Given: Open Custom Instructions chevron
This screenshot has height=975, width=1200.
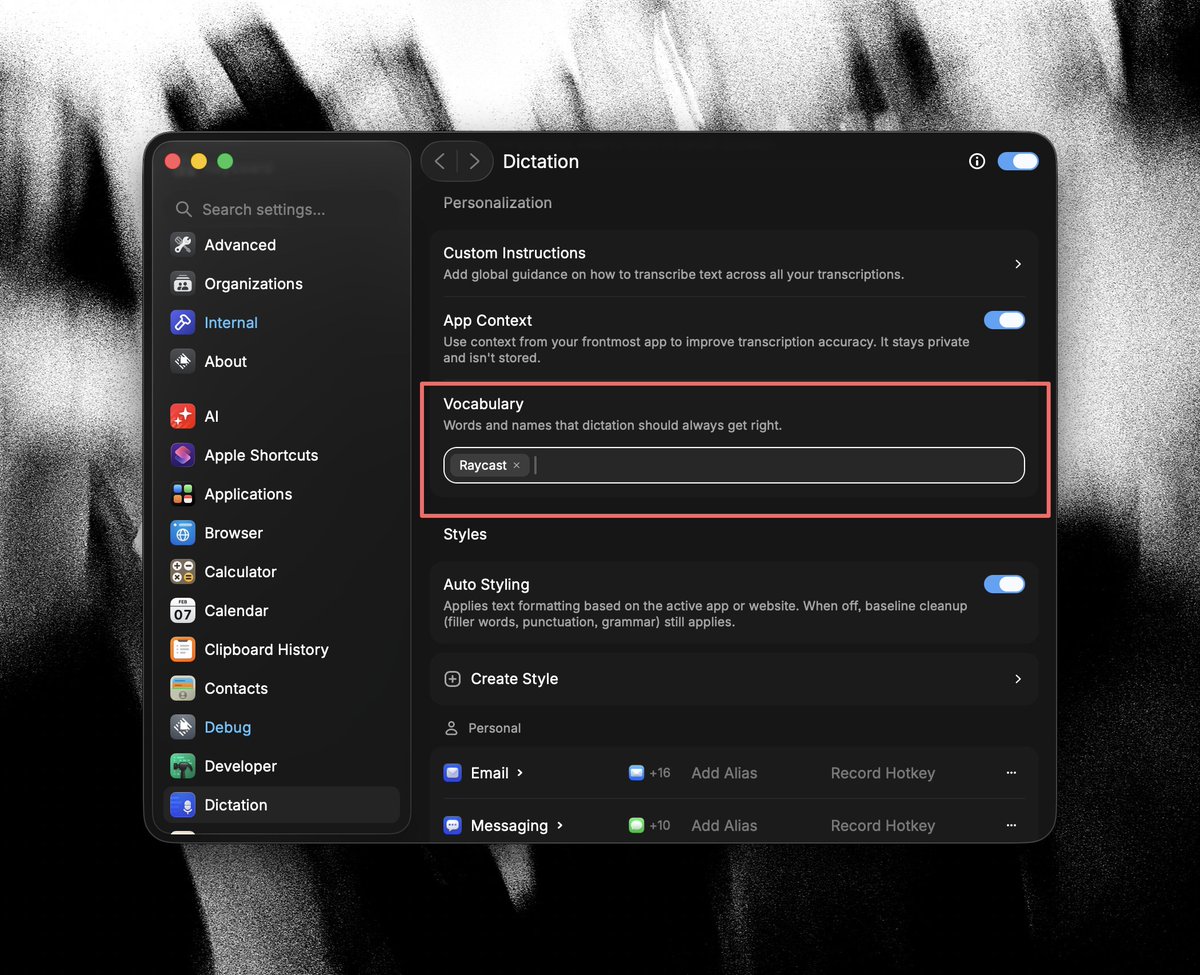Looking at the screenshot, I should [1018, 264].
